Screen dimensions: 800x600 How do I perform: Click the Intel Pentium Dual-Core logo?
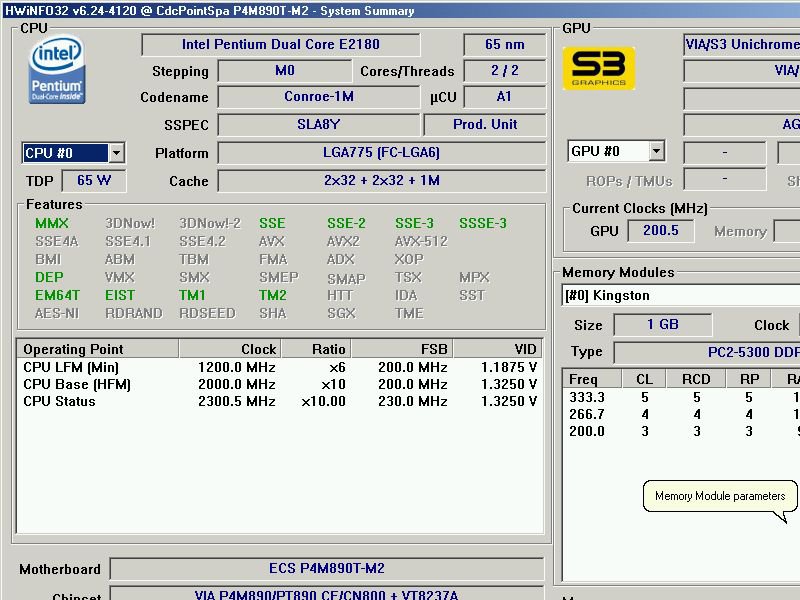(57, 70)
